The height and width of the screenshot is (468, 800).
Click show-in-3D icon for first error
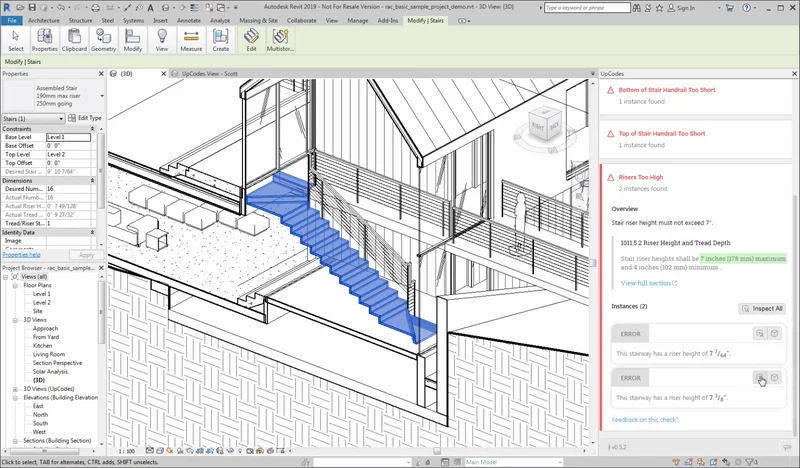tap(775, 333)
